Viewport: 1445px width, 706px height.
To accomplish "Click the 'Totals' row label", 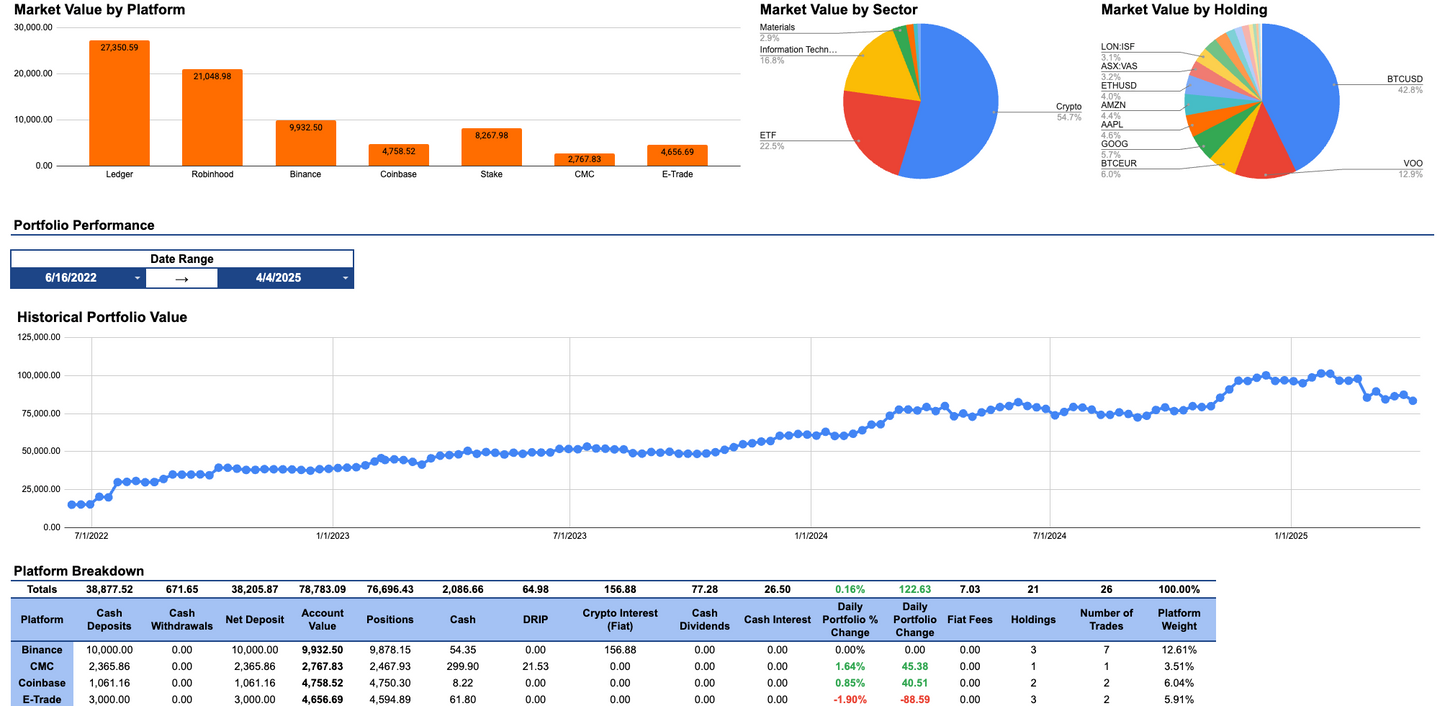I will (42, 590).
